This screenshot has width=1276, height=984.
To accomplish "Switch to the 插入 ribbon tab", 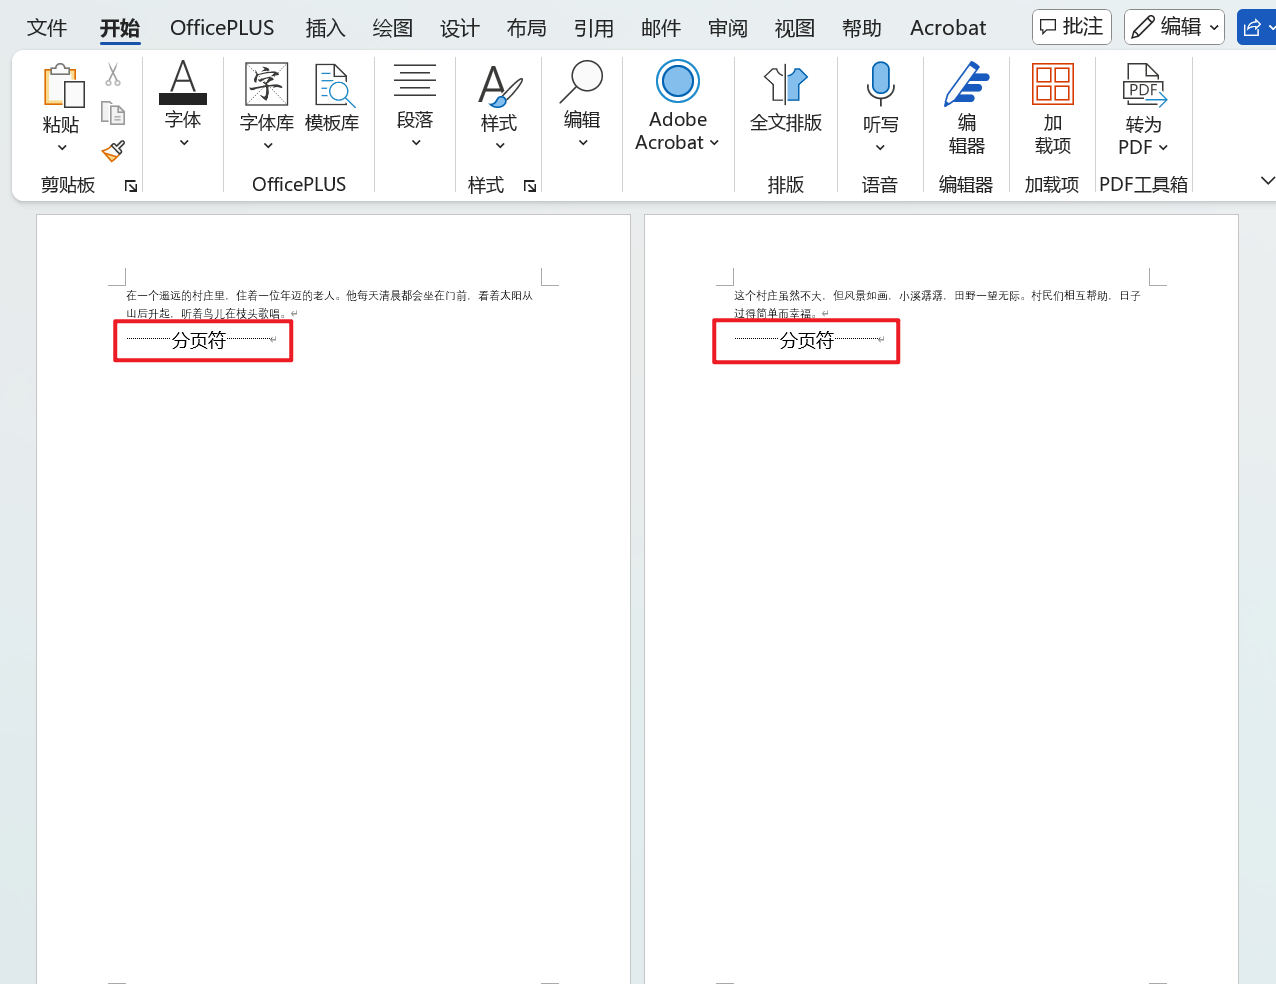I will coord(324,27).
